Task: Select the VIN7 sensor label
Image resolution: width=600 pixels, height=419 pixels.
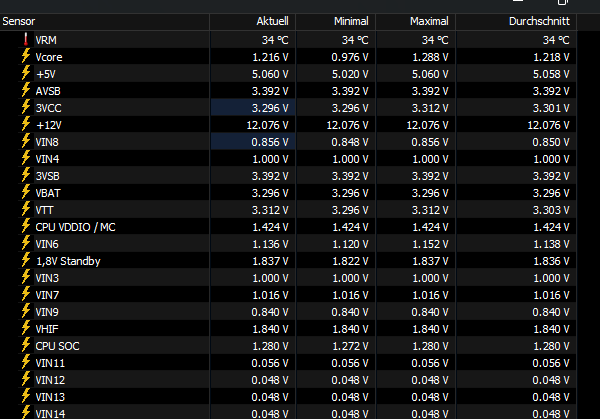Action: [47, 295]
